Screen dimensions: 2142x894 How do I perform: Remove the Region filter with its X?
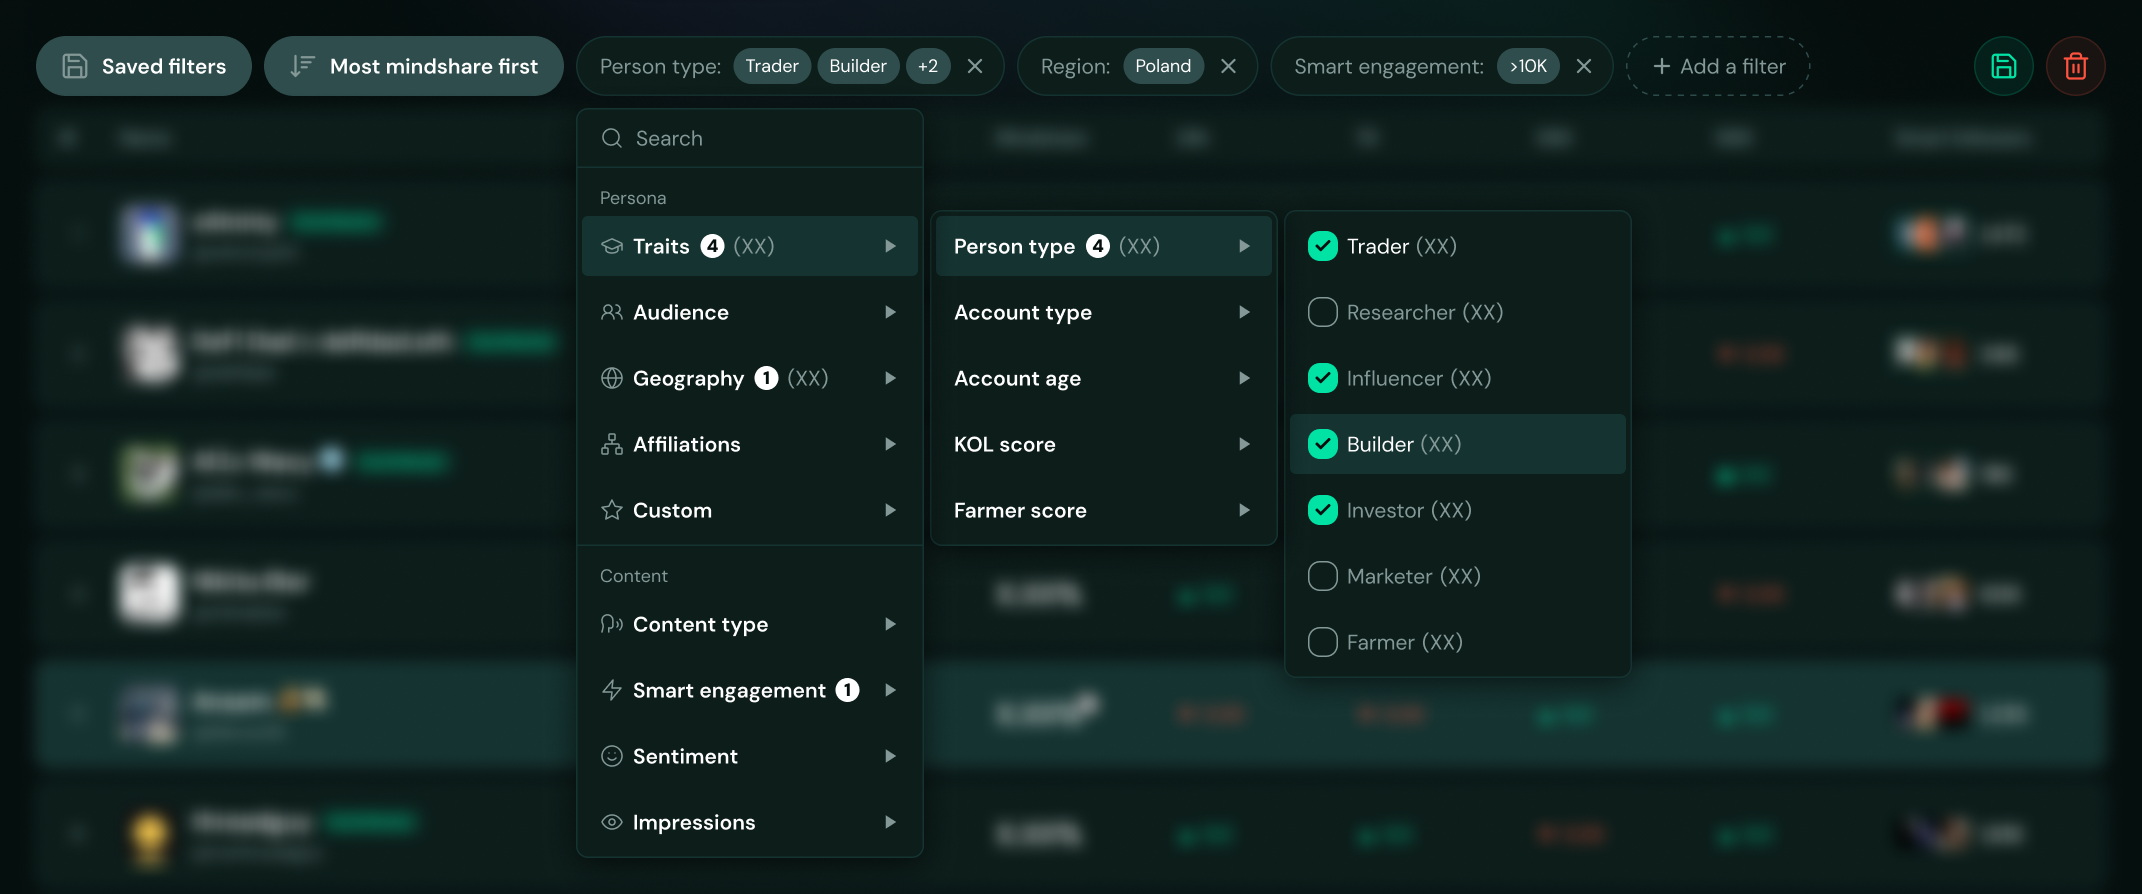pyautogui.click(x=1229, y=66)
